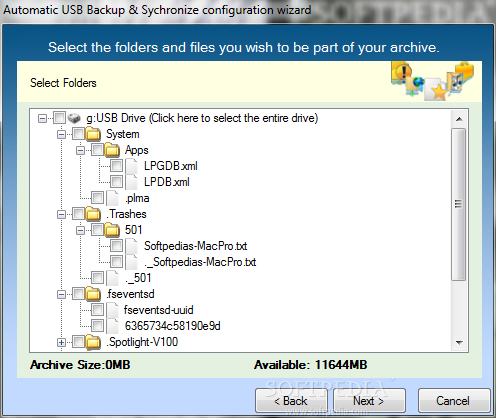Check the LPDB.xml checkbox

tap(116, 182)
